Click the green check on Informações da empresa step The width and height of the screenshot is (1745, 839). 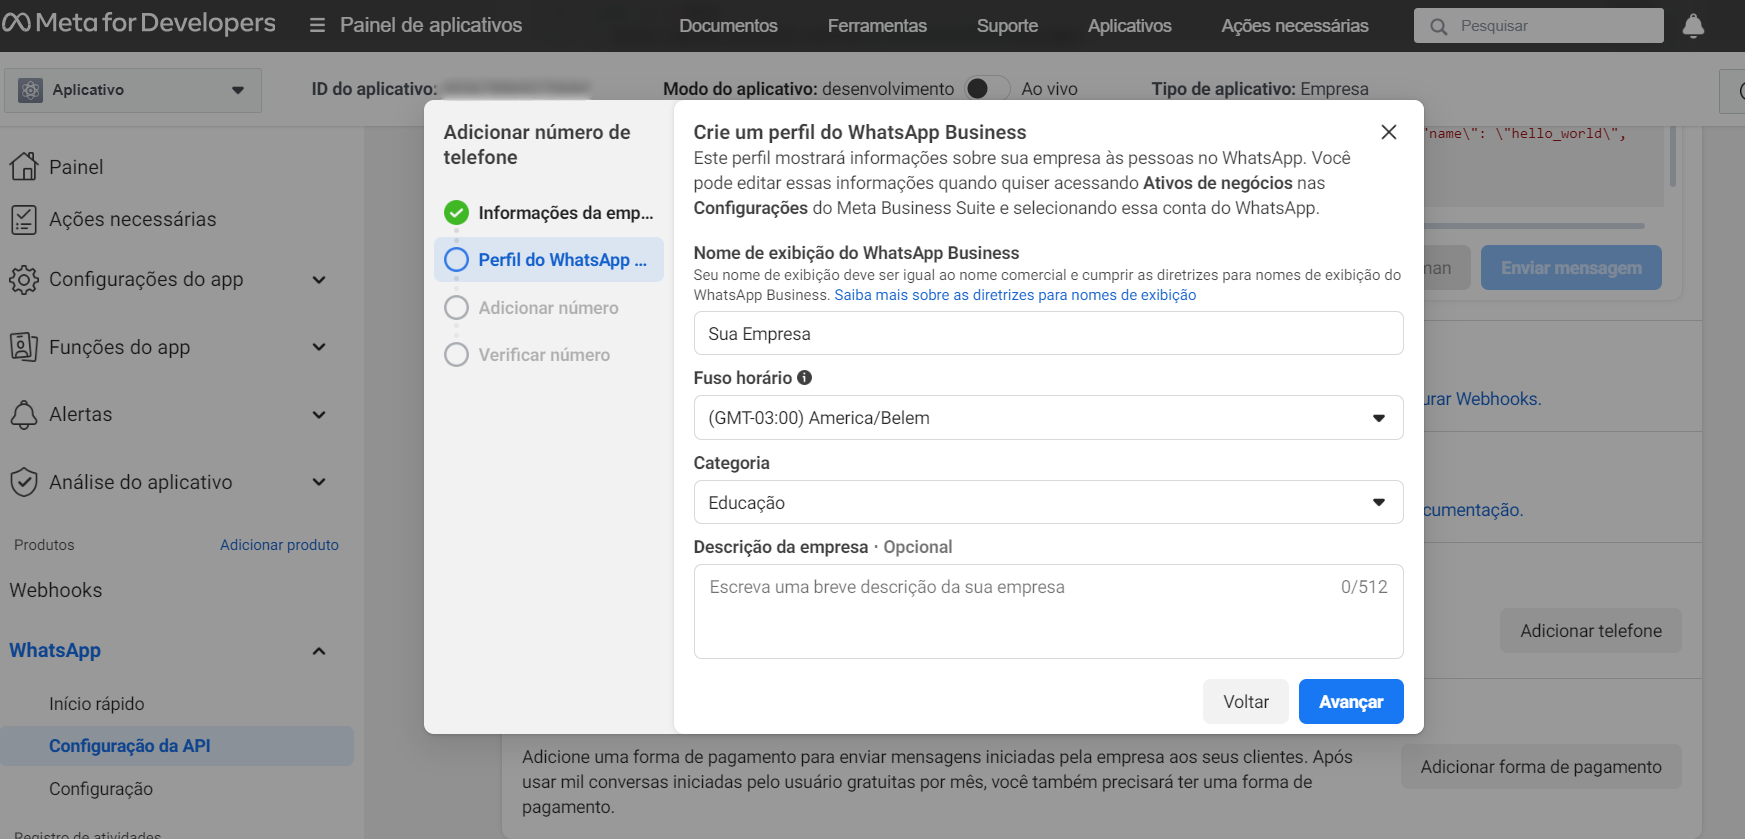[456, 212]
